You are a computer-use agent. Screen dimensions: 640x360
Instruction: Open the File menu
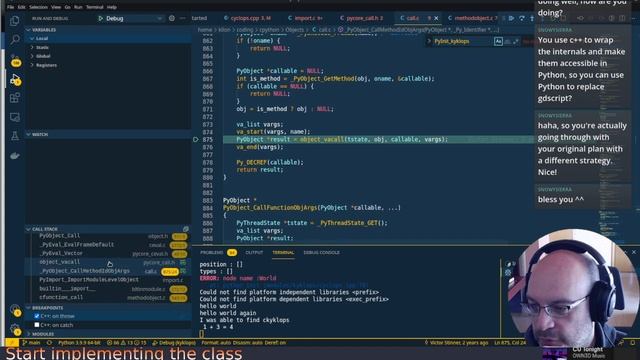click(x=11, y=7)
